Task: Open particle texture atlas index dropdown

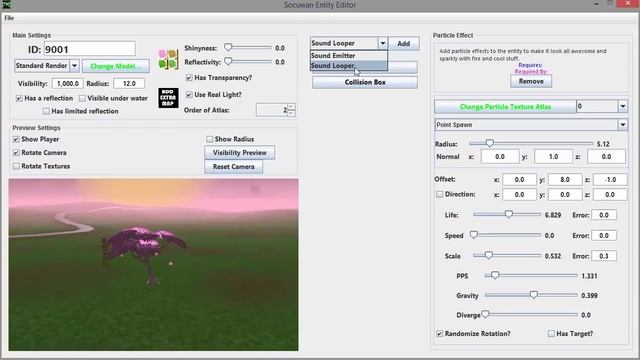Action: pos(622,107)
